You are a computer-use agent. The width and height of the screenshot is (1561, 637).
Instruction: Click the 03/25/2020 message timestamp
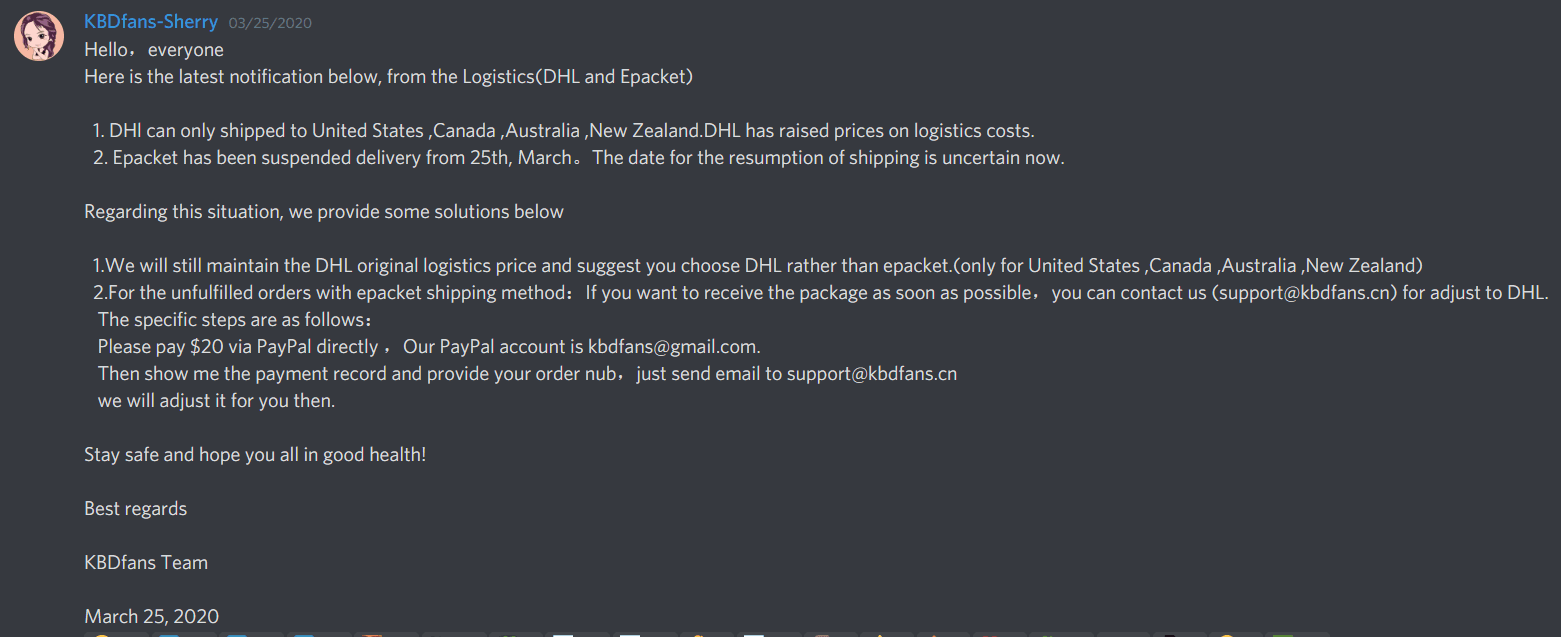pyautogui.click(x=269, y=23)
